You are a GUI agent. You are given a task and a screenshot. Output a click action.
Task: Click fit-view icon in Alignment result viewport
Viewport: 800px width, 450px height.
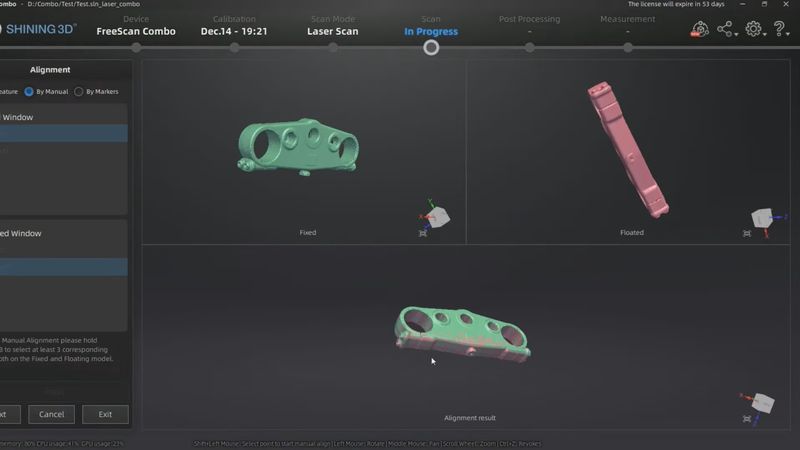[747, 418]
